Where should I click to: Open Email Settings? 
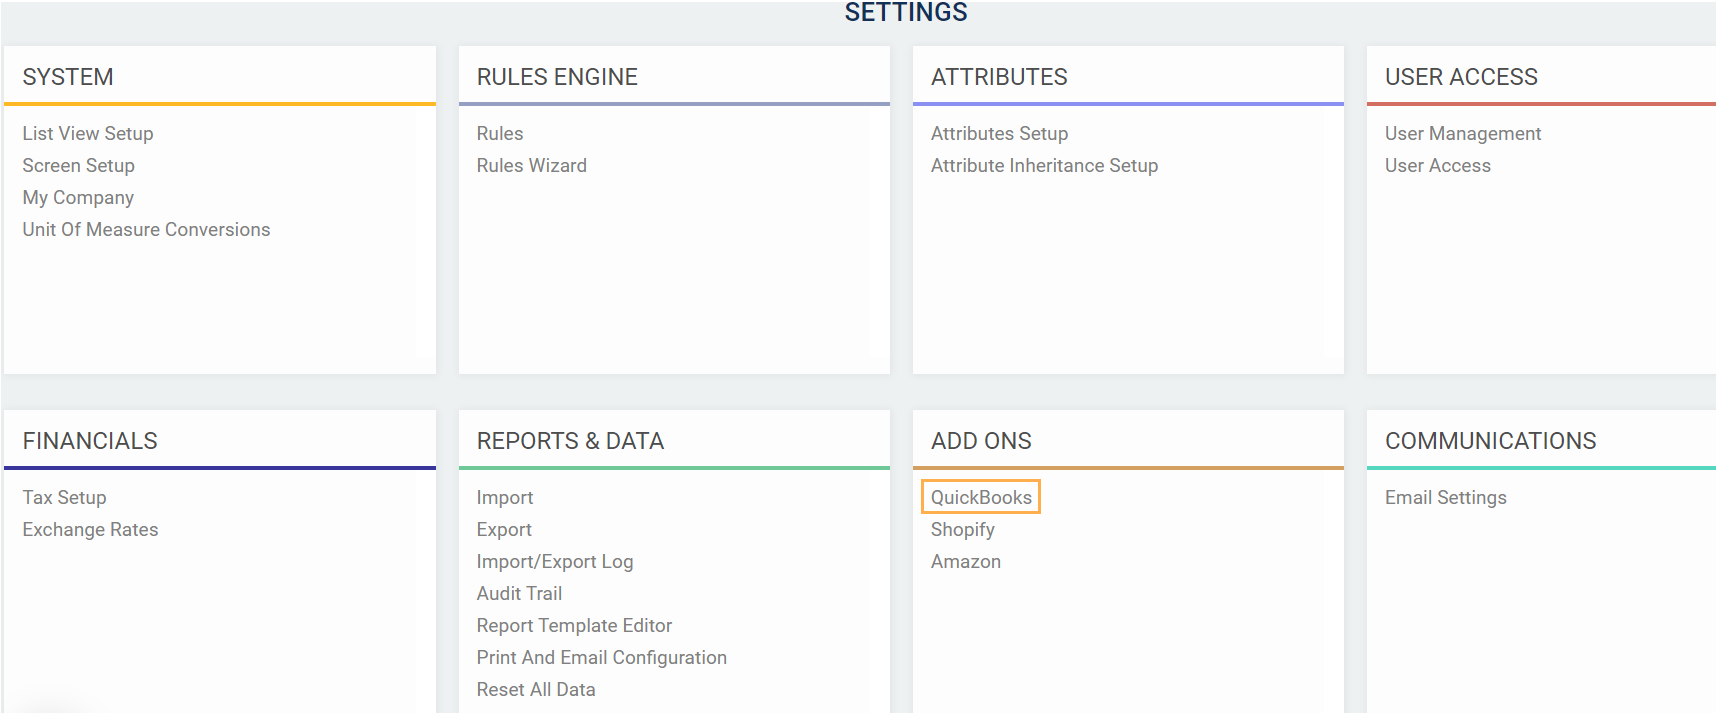1445,497
